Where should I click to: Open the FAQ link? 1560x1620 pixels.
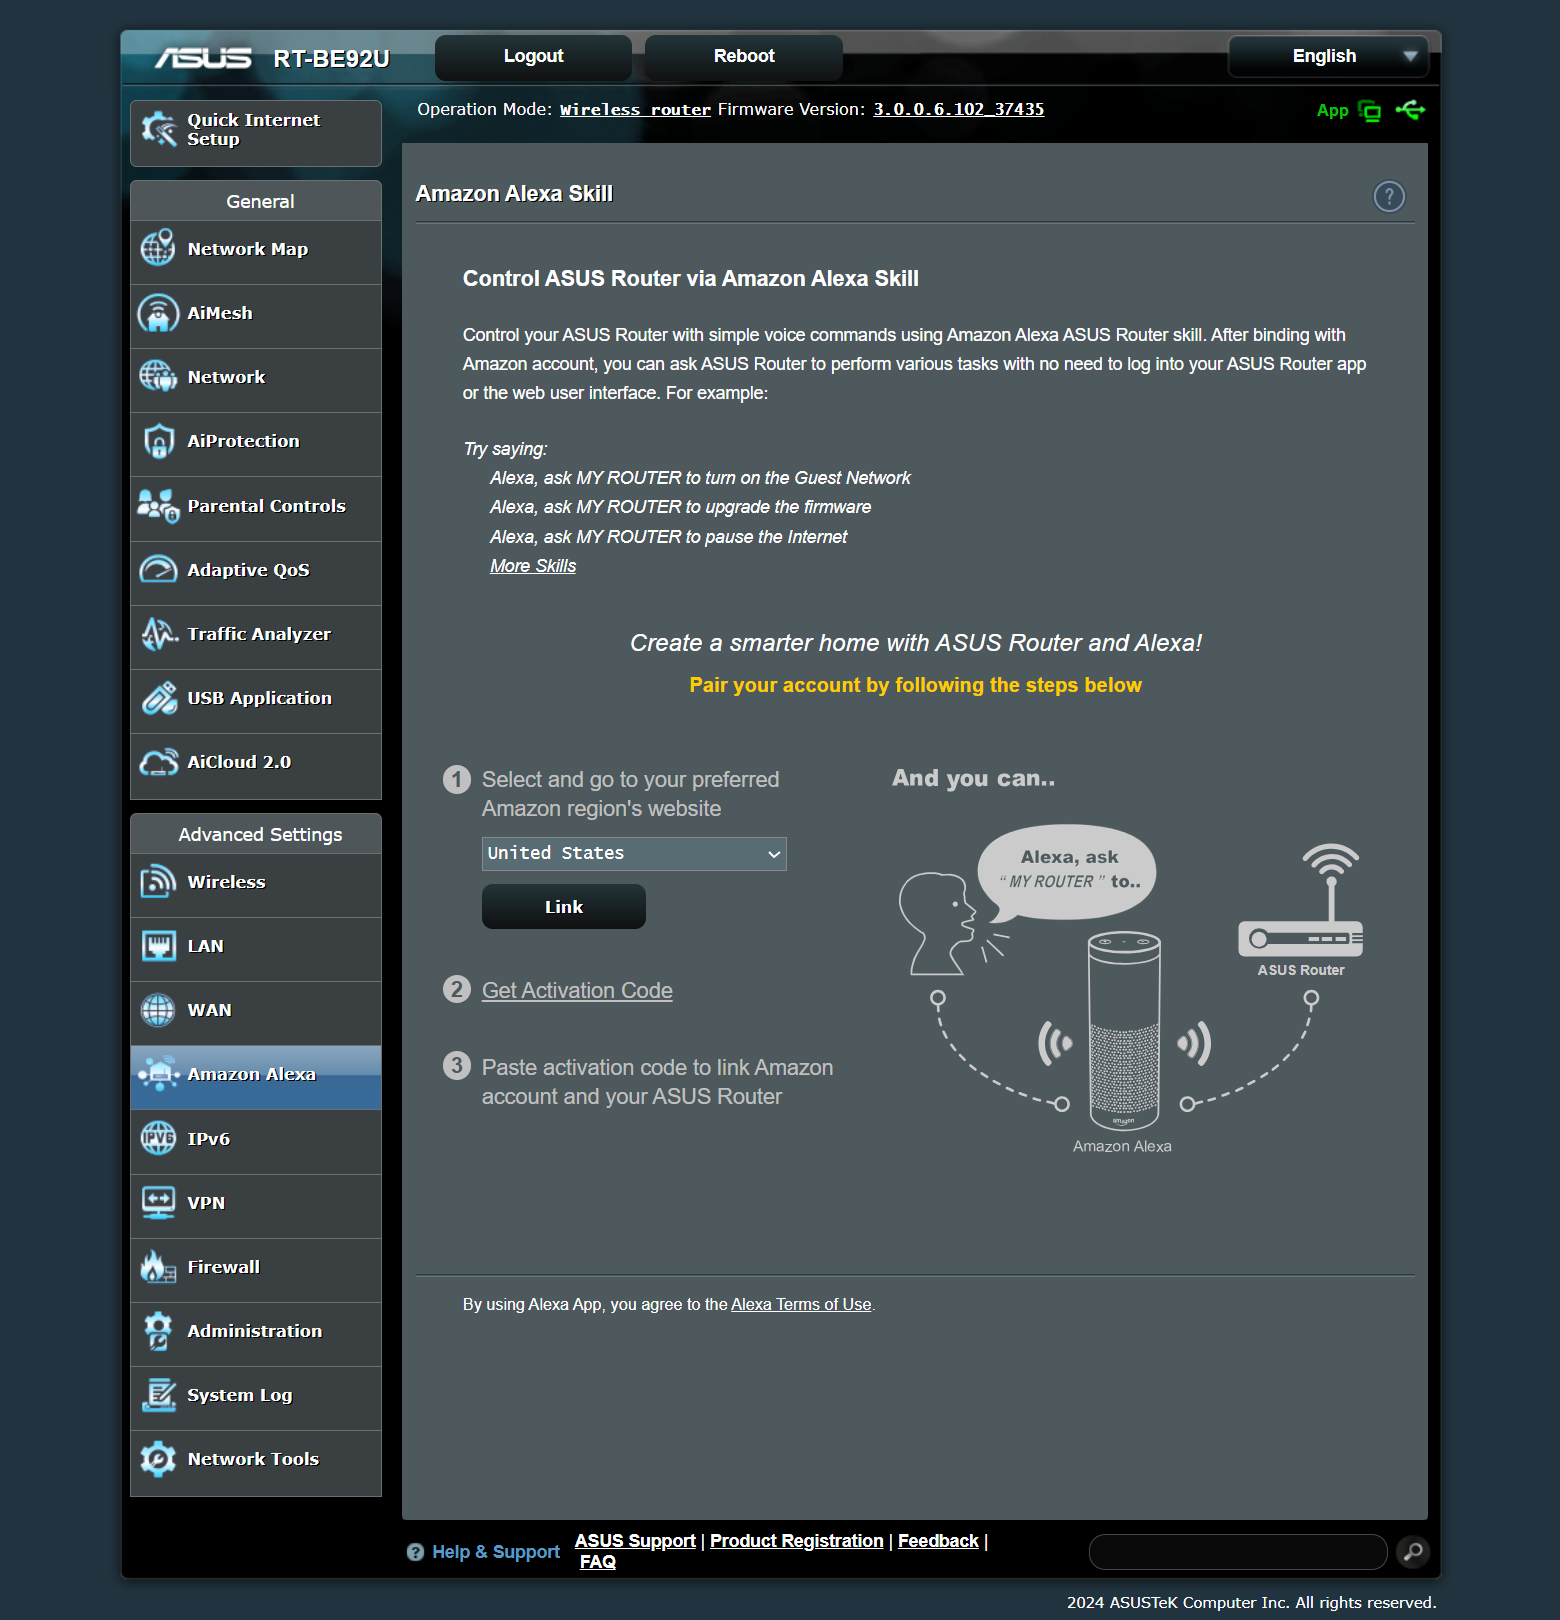598,1562
